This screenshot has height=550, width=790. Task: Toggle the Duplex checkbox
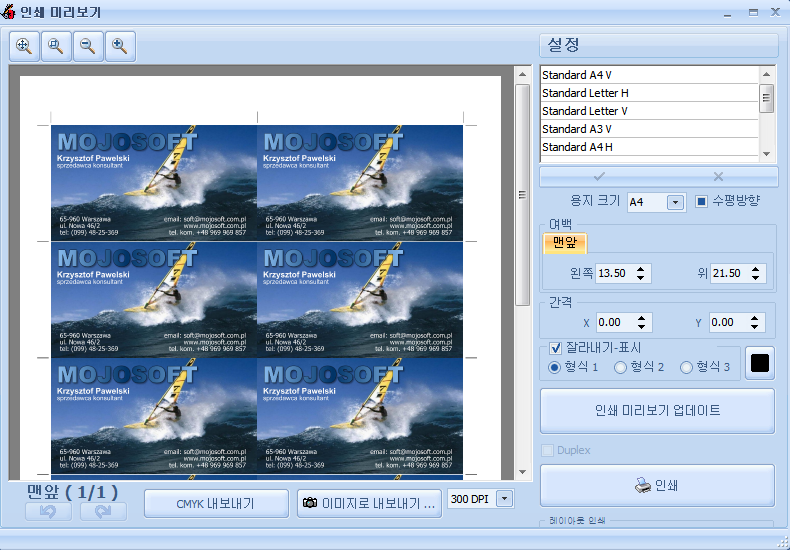pos(547,450)
